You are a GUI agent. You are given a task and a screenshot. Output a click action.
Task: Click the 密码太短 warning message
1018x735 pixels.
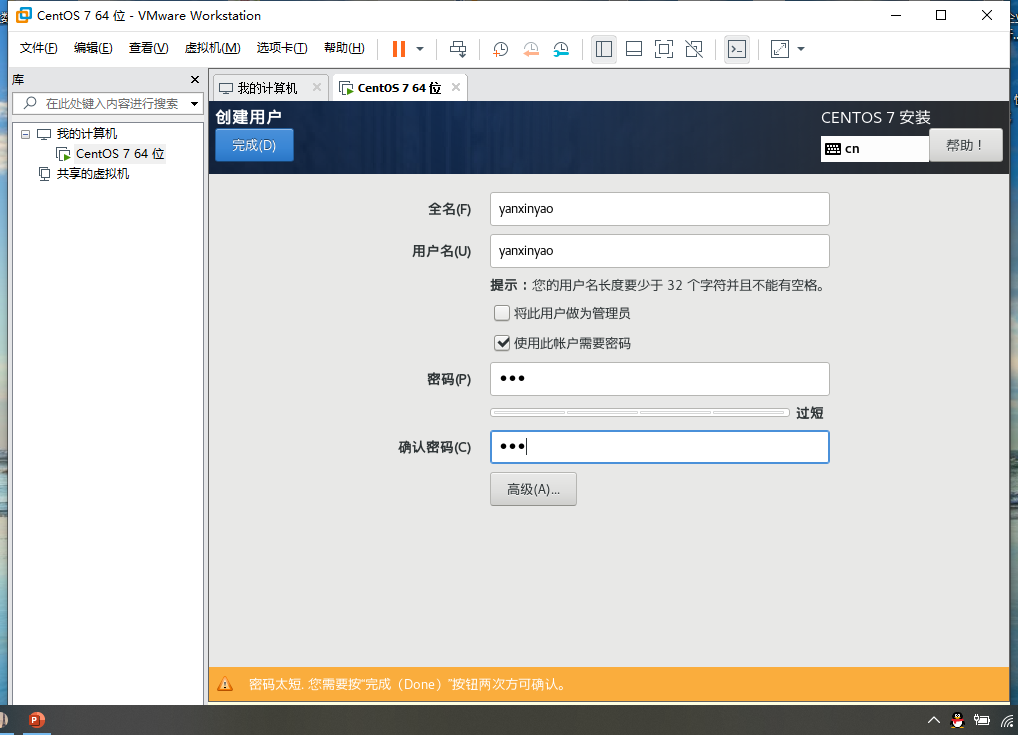pos(407,684)
